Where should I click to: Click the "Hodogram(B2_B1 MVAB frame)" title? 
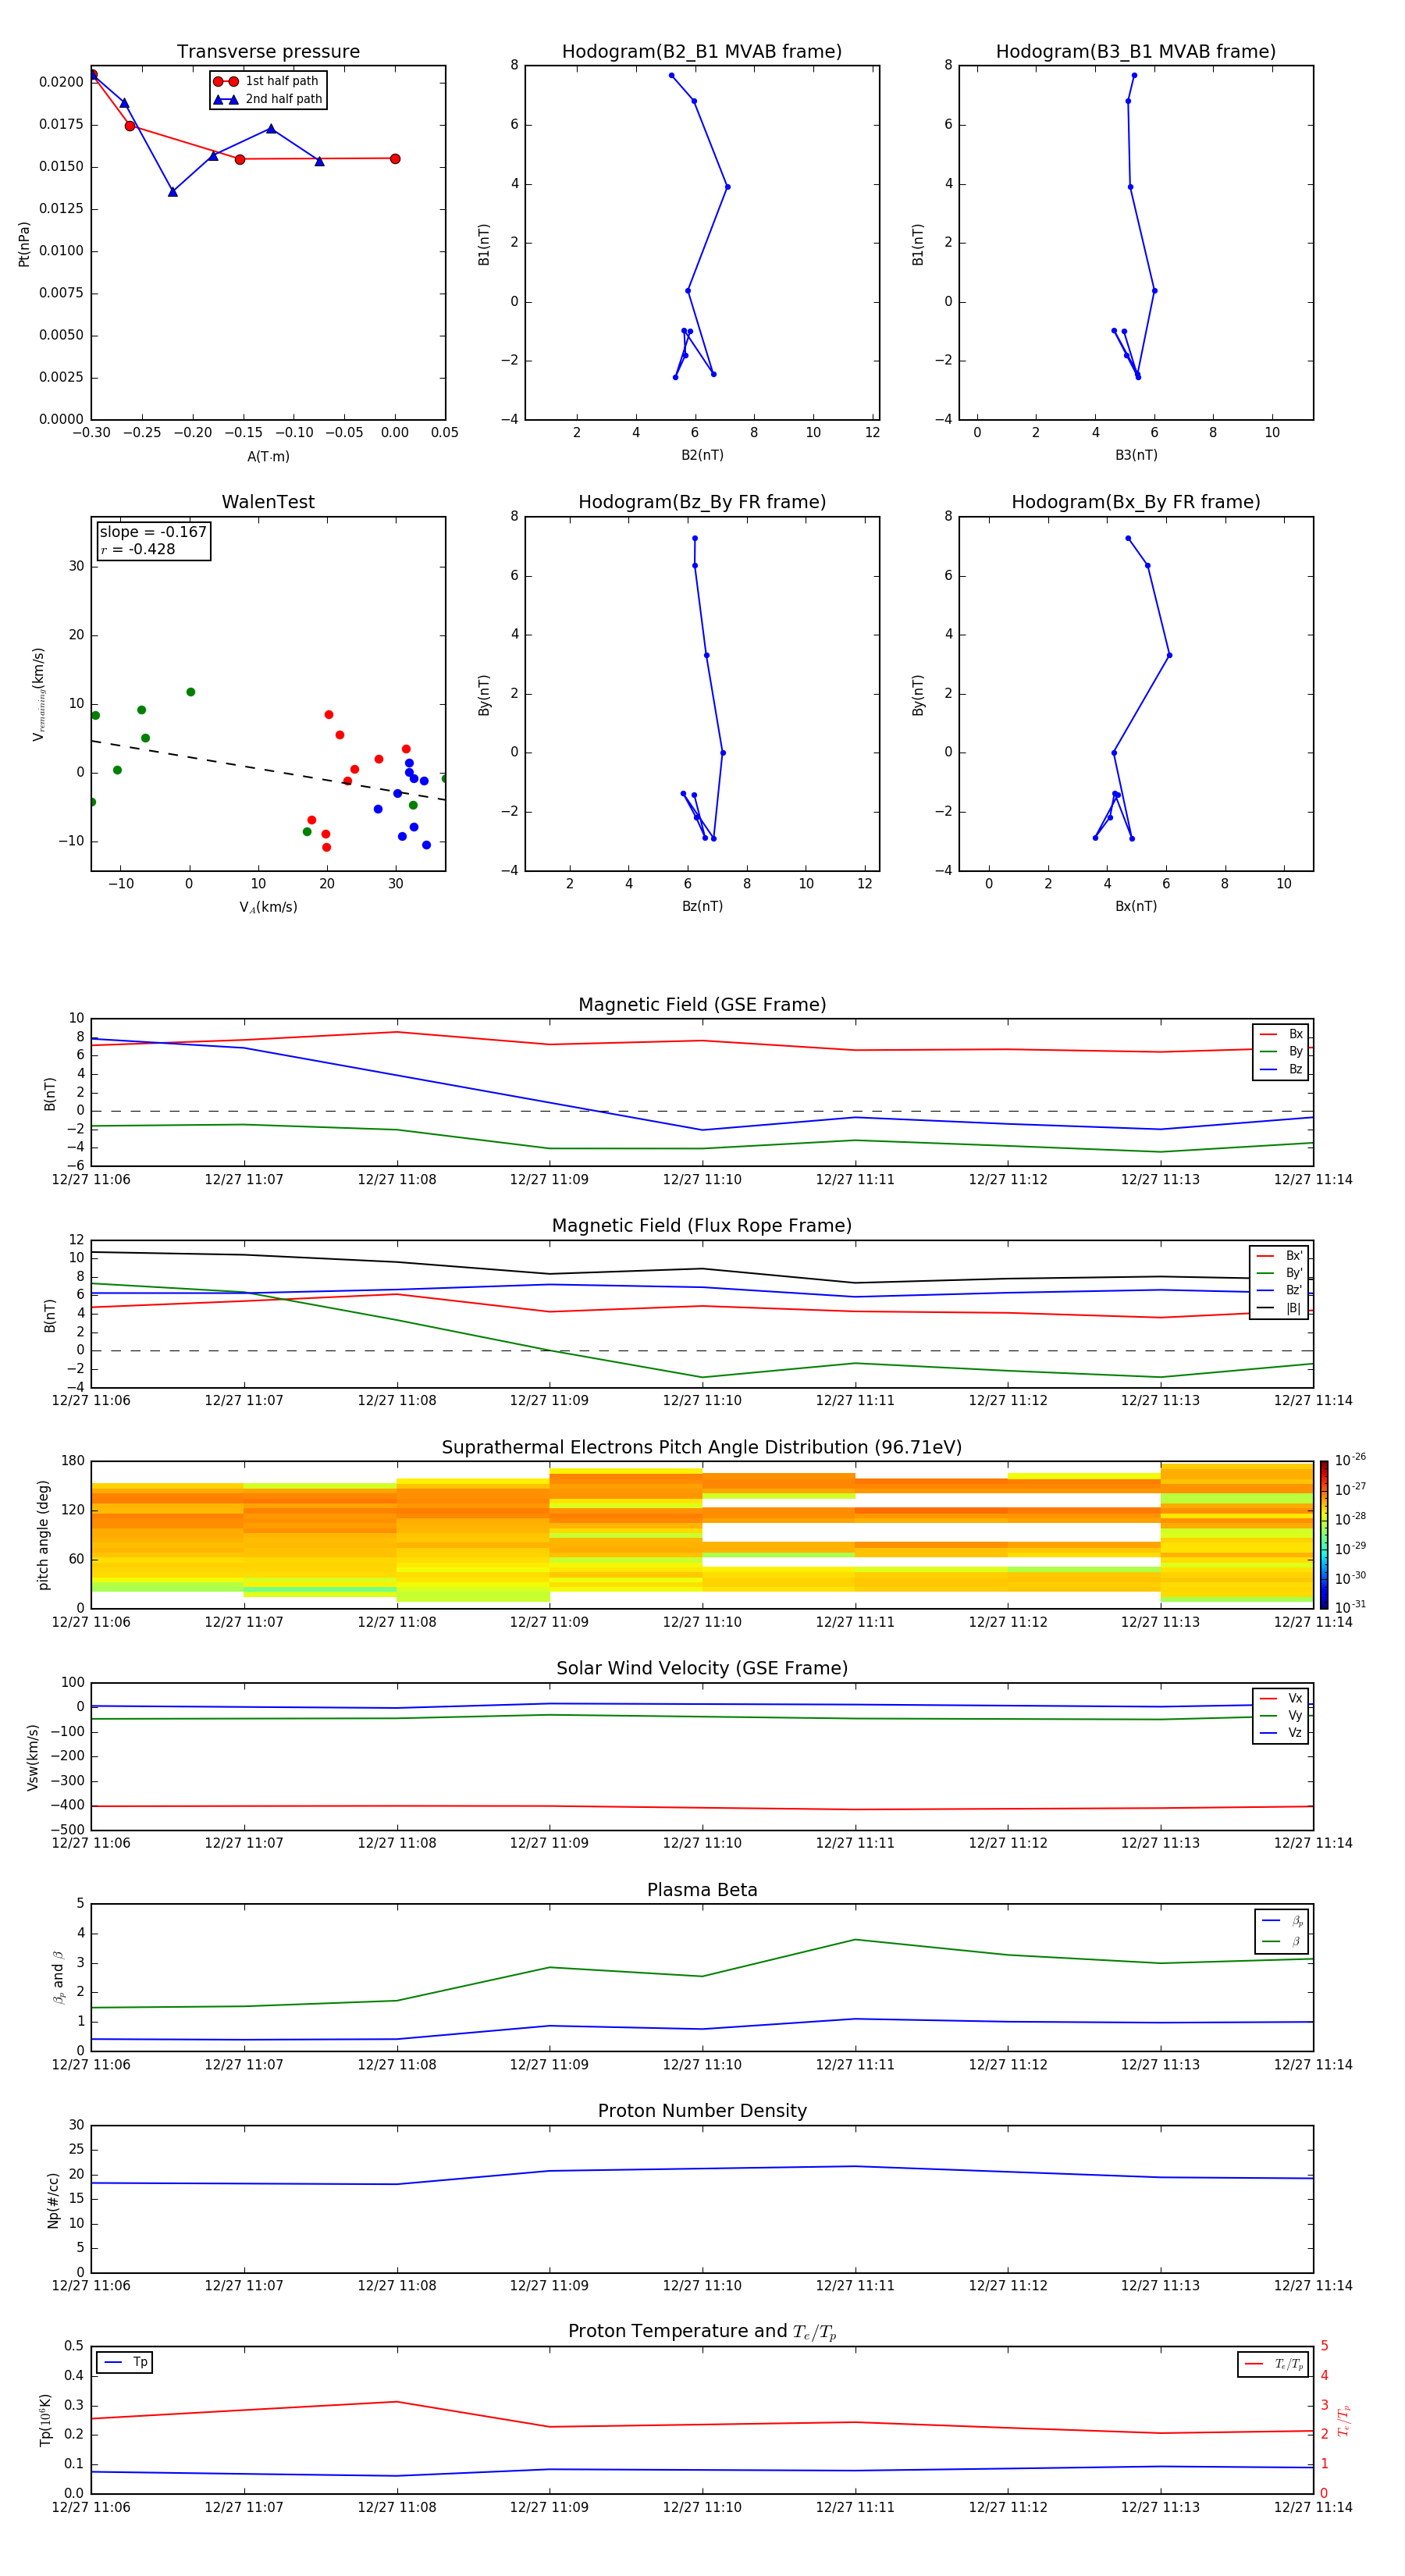tap(702, 52)
